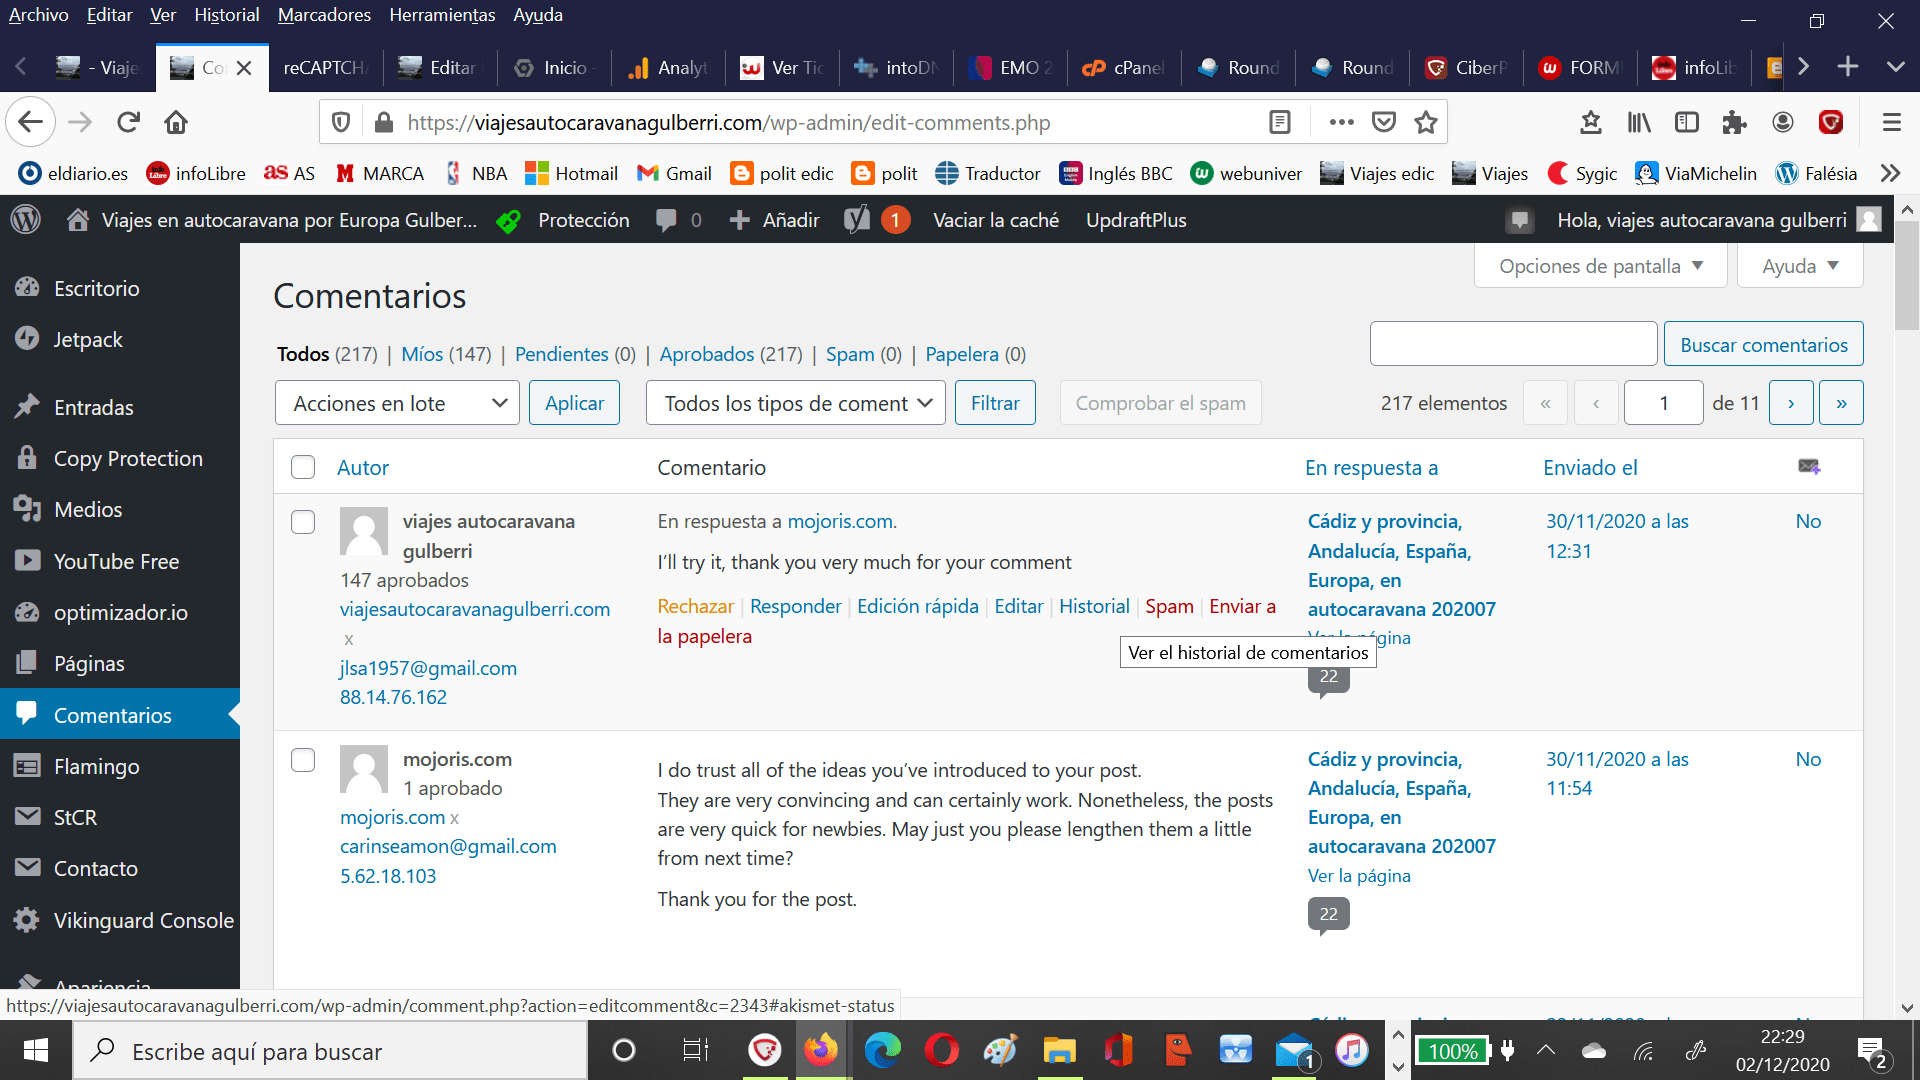The width and height of the screenshot is (1920, 1080).
Task: Select the mojoris.com comment checkbox
Action: (303, 760)
